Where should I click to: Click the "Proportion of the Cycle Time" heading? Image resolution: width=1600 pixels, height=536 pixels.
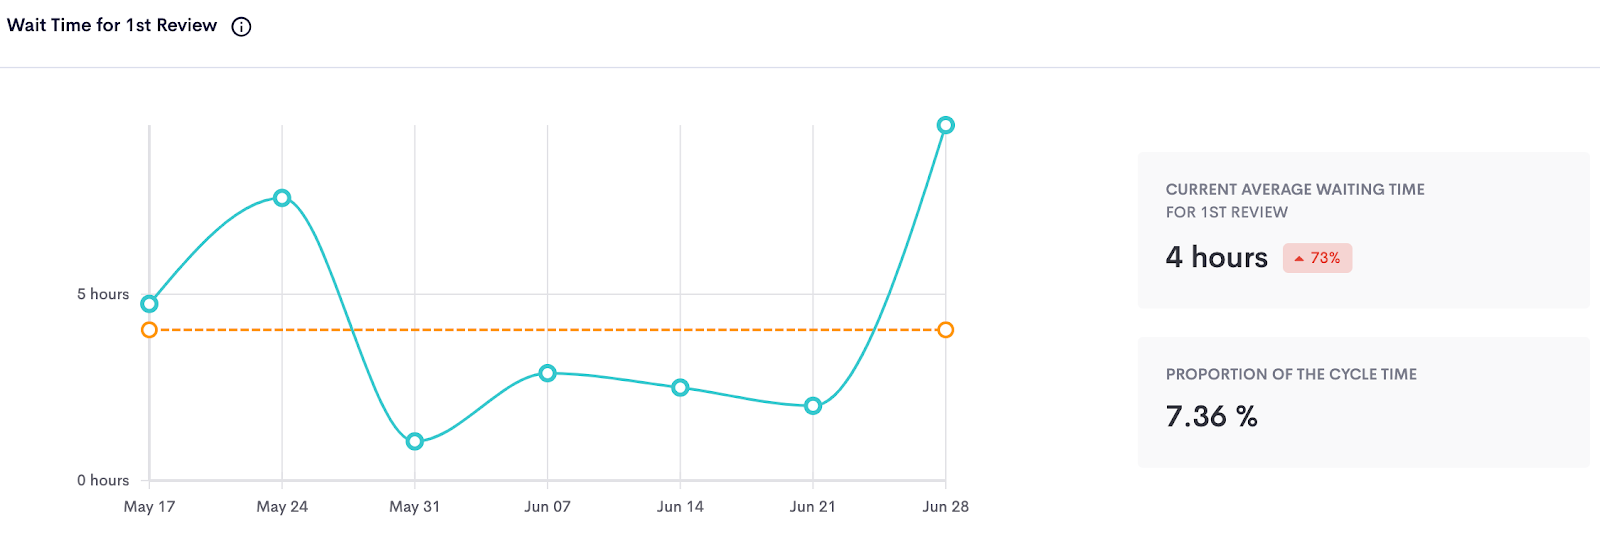1291,374
